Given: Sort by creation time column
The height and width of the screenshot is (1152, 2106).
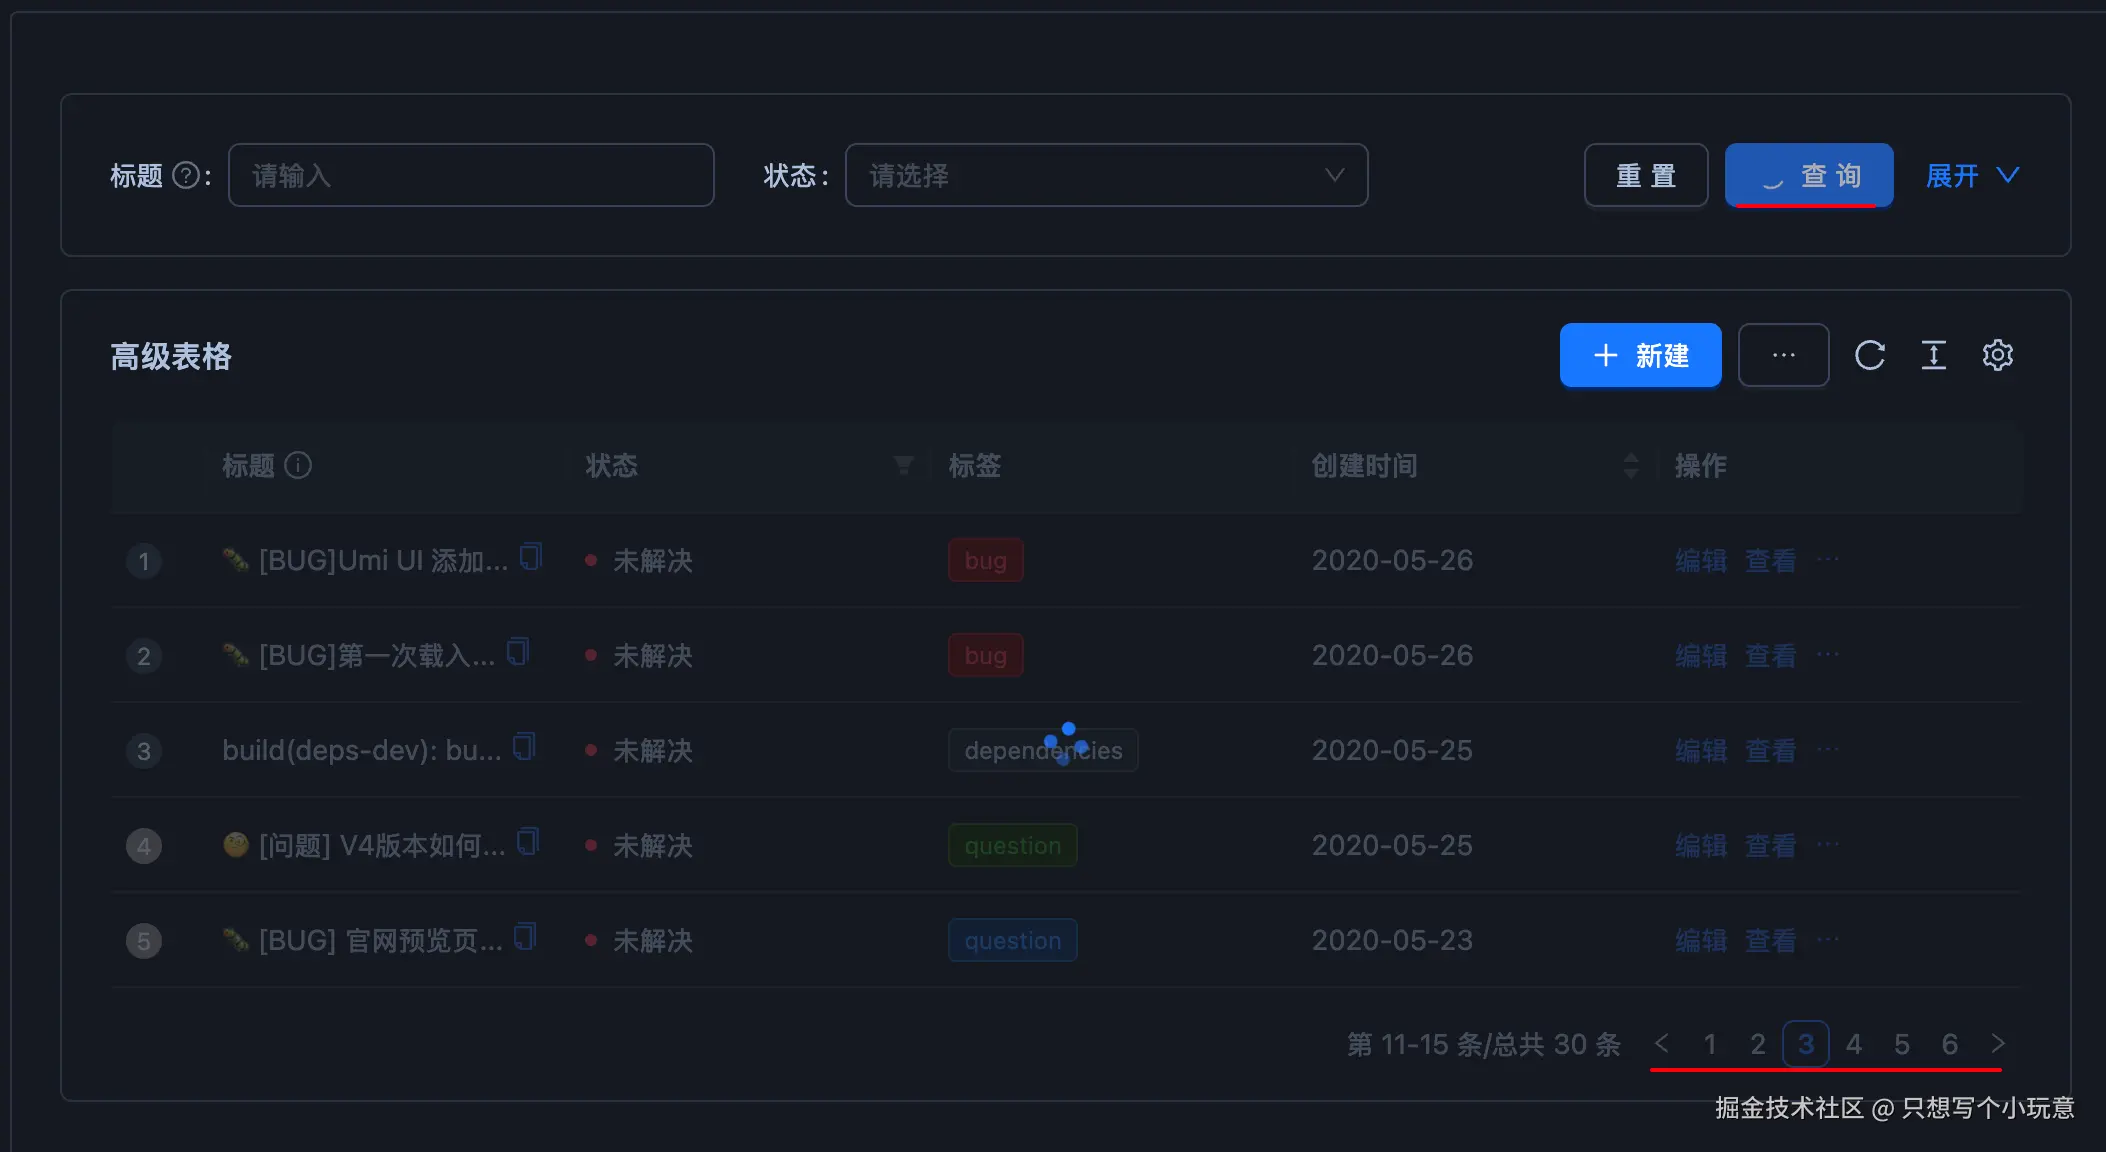Looking at the screenshot, I should click(1630, 465).
